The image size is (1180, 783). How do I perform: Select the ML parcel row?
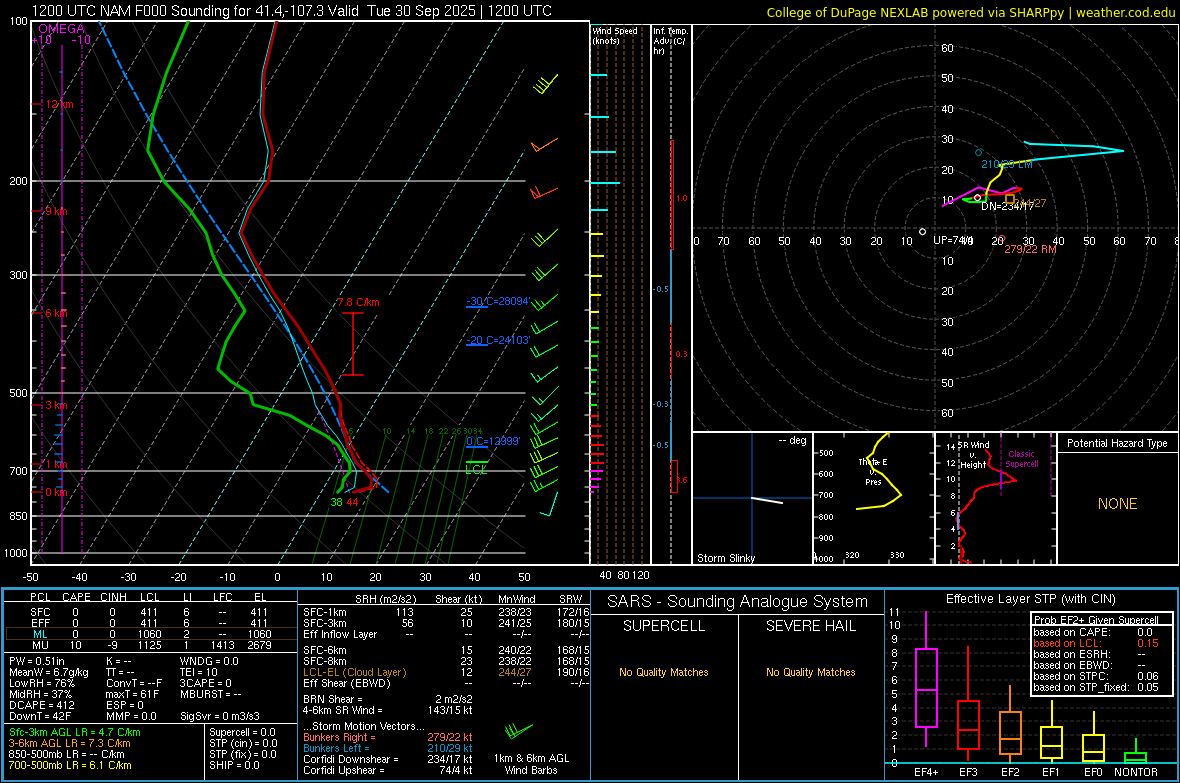(x=150, y=635)
